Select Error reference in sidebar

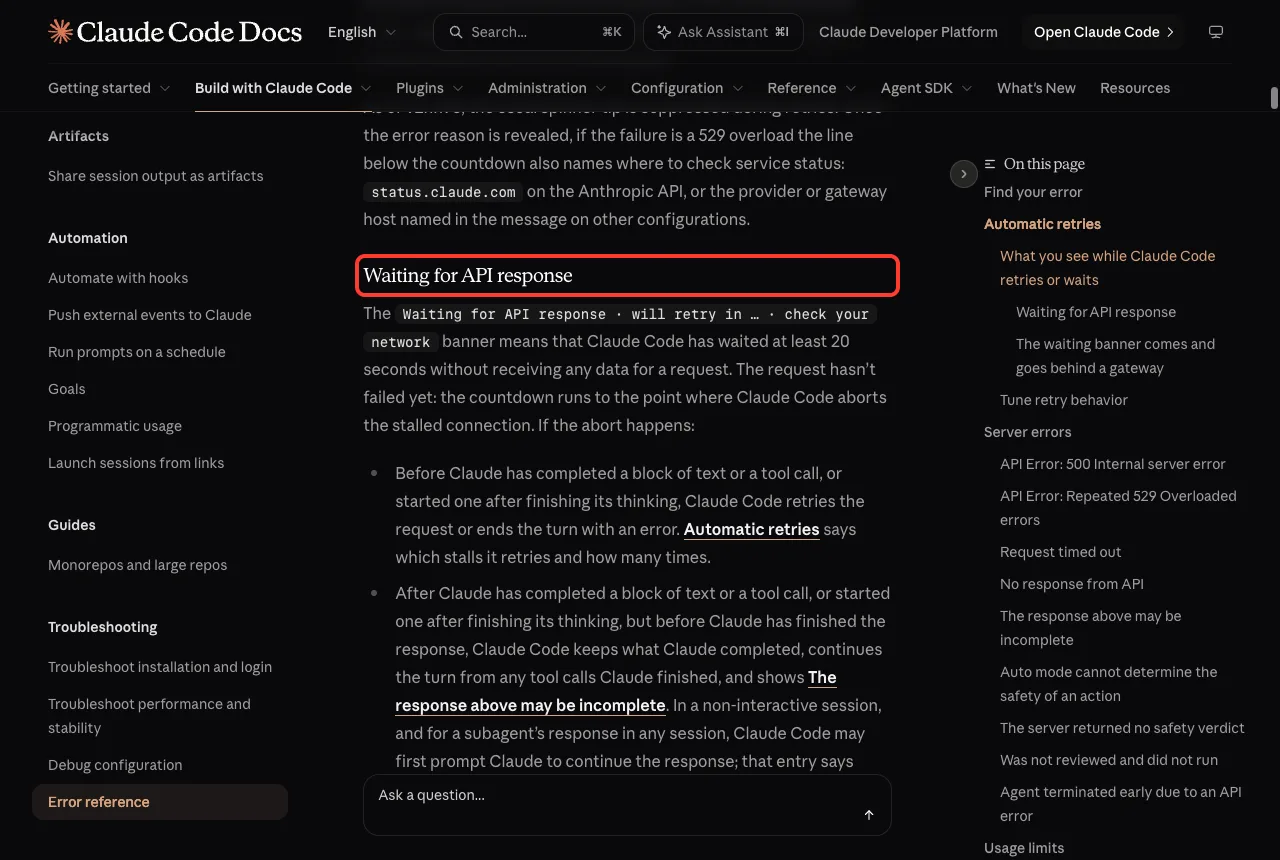pos(160,802)
